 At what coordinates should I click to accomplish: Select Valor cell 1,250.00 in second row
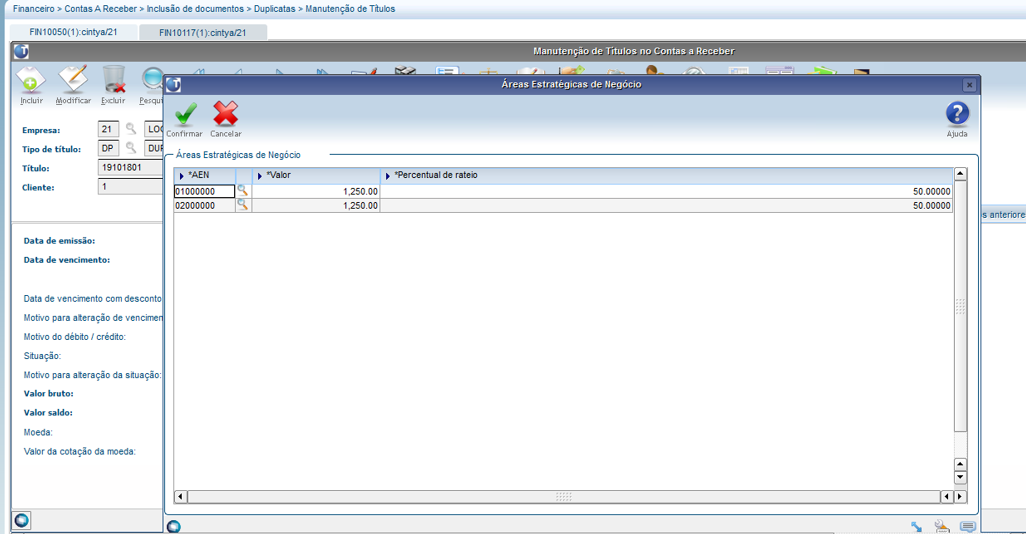316,205
